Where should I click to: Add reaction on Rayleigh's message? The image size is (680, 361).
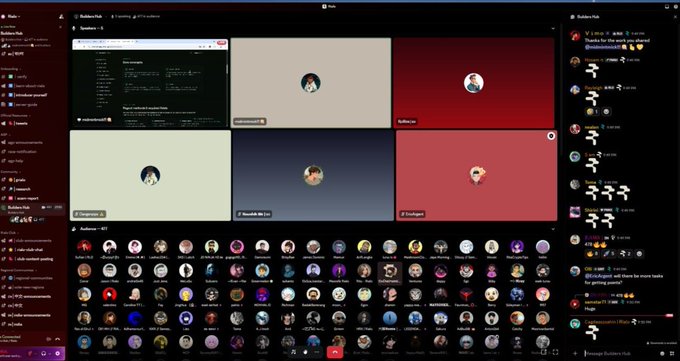(x=606, y=112)
